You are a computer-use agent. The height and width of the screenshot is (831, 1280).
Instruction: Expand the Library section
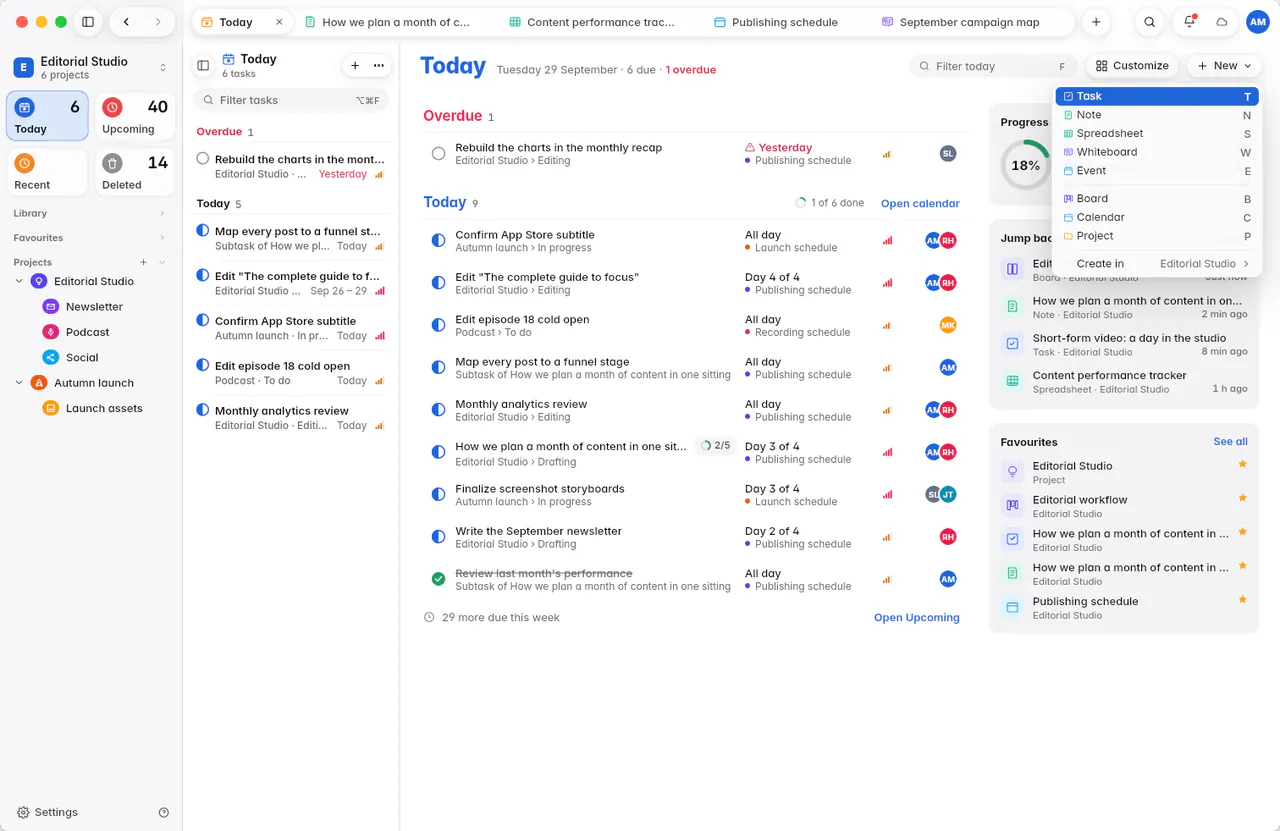tap(162, 213)
